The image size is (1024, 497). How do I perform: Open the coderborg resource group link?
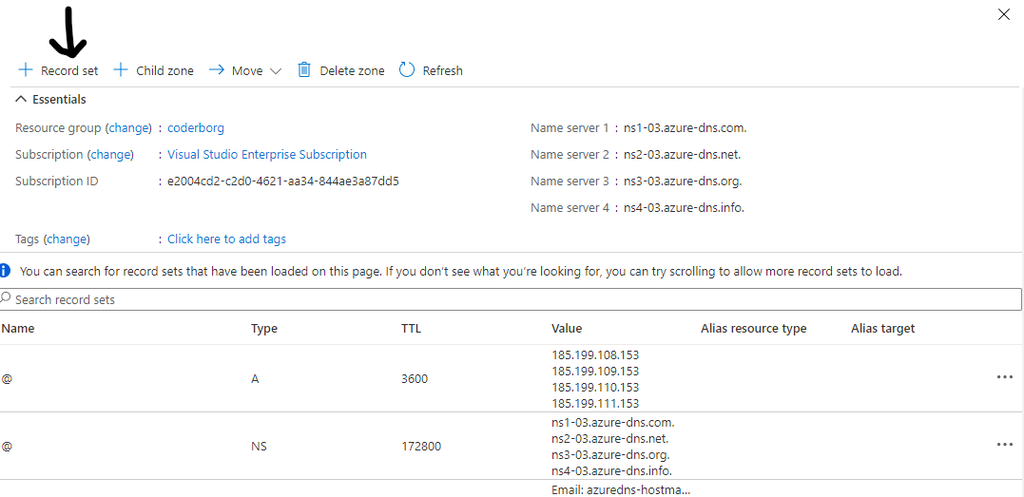coord(196,128)
